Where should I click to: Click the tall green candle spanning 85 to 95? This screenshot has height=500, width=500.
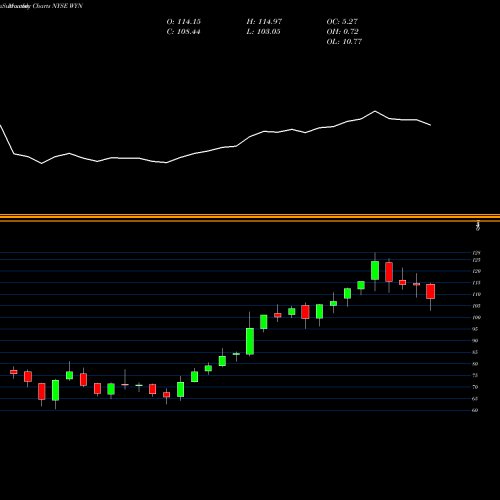click(250, 341)
